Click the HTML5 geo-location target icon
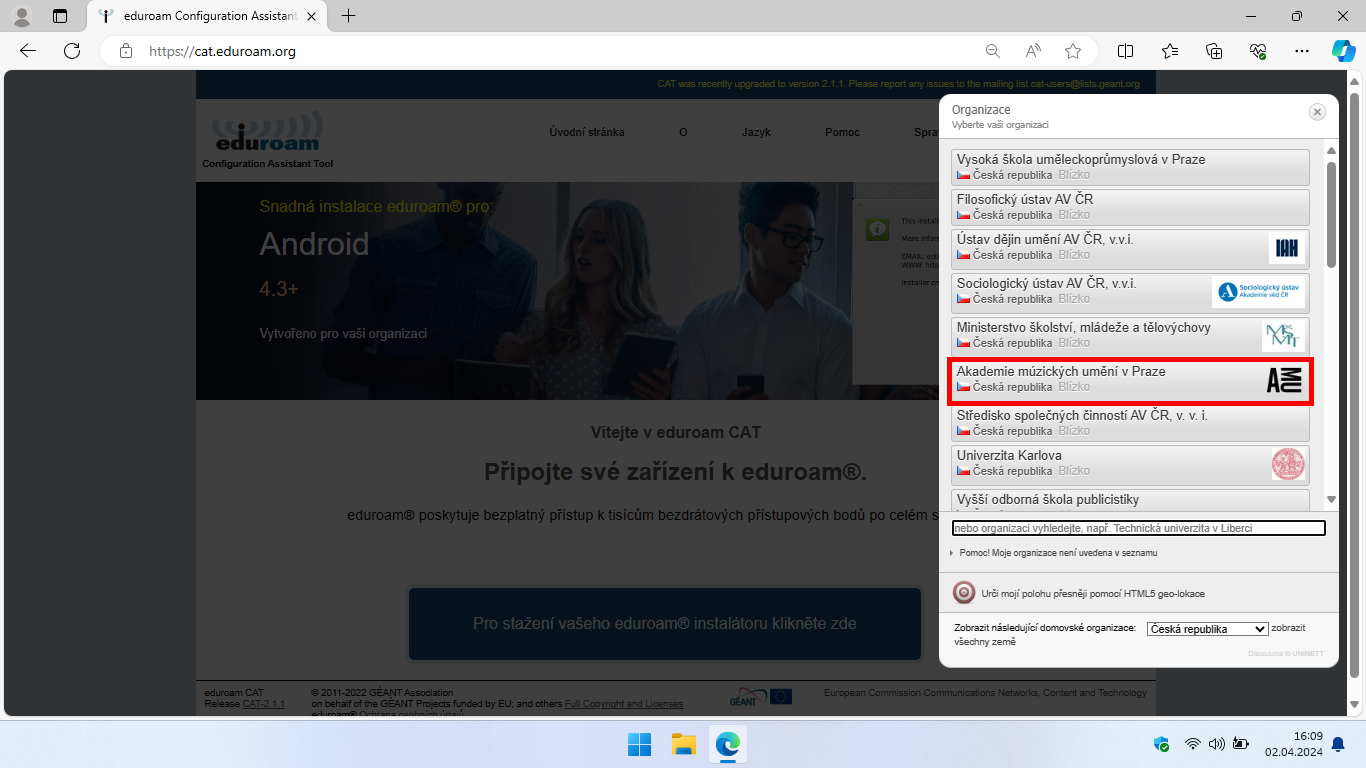Screen dimensions: 1366x768 pos(964,593)
